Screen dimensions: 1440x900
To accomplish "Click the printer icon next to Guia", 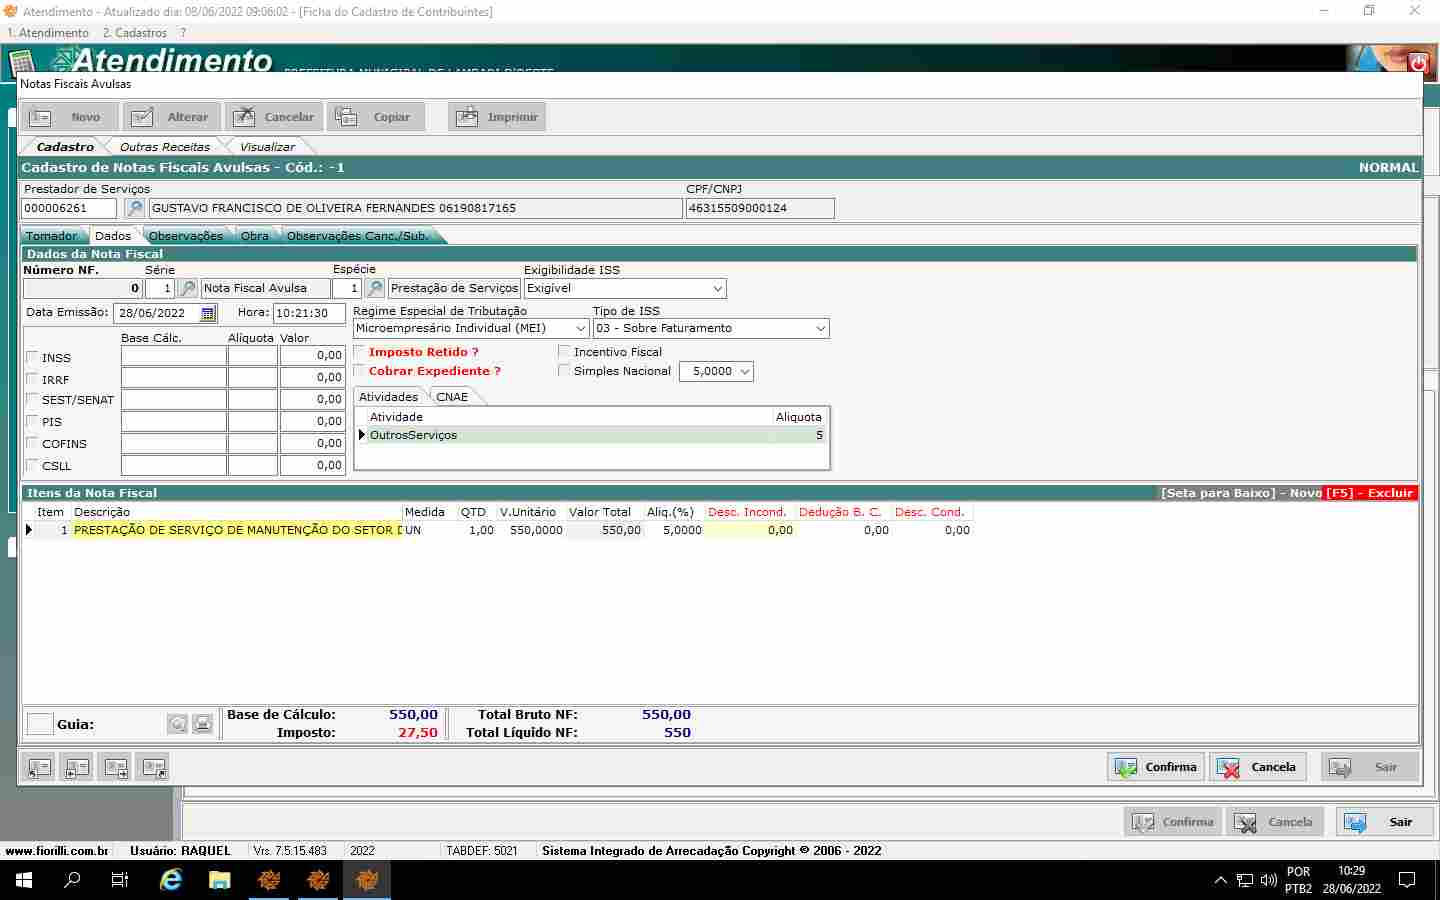I will pyautogui.click(x=202, y=724).
